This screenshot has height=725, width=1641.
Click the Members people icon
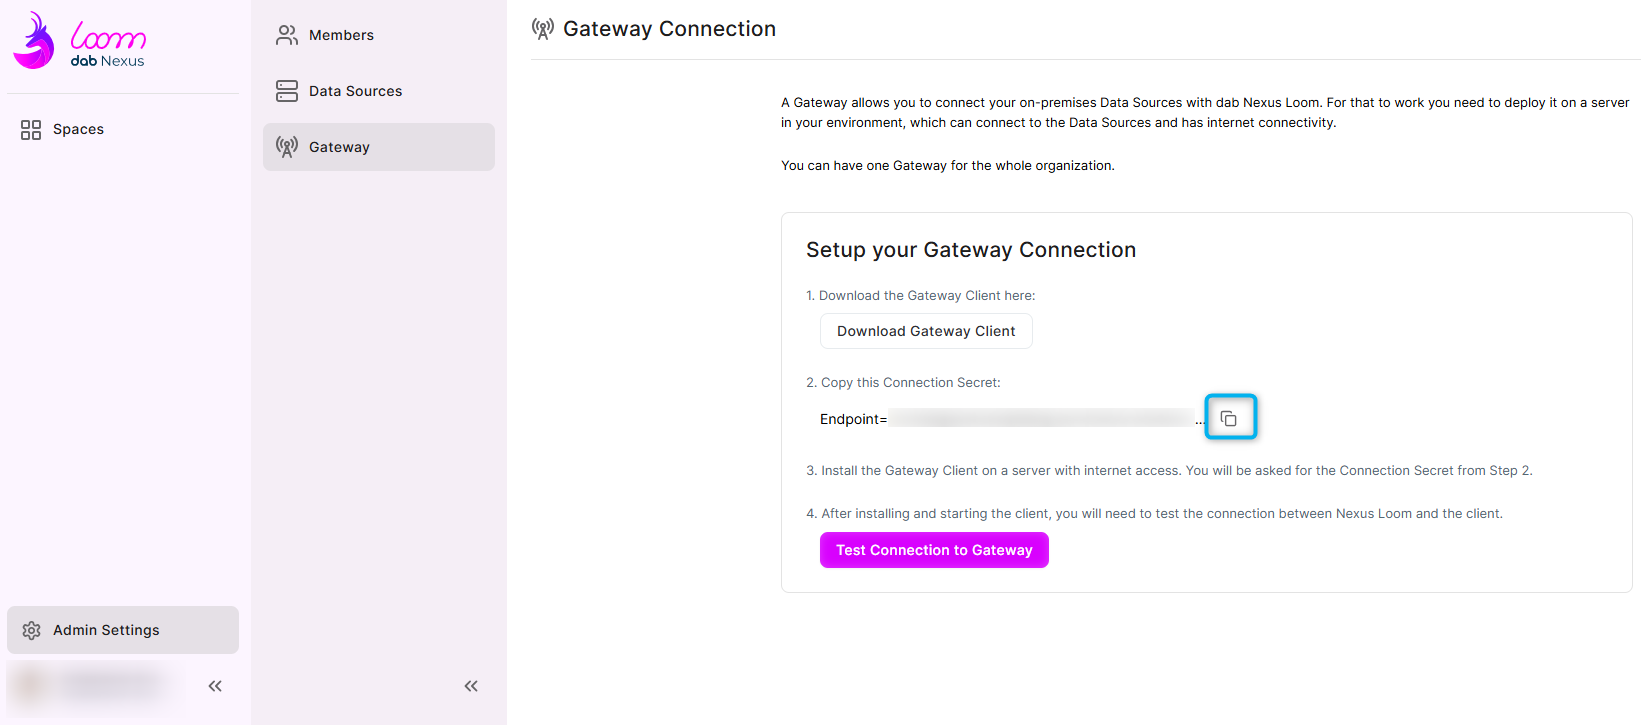[287, 34]
